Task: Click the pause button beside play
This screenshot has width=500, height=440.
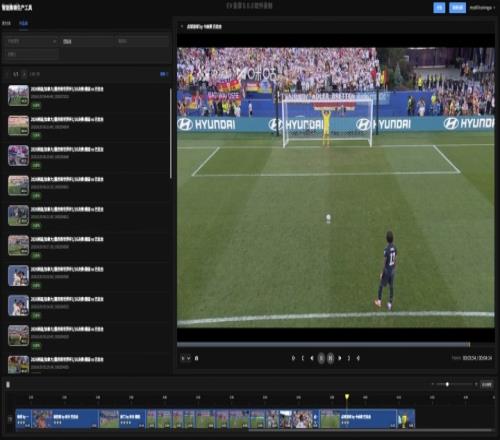Action: point(330,358)
